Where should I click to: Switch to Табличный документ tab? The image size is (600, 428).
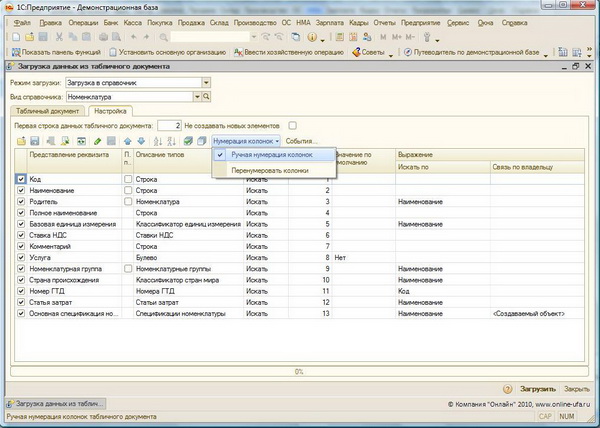click(x=47, y=111)
